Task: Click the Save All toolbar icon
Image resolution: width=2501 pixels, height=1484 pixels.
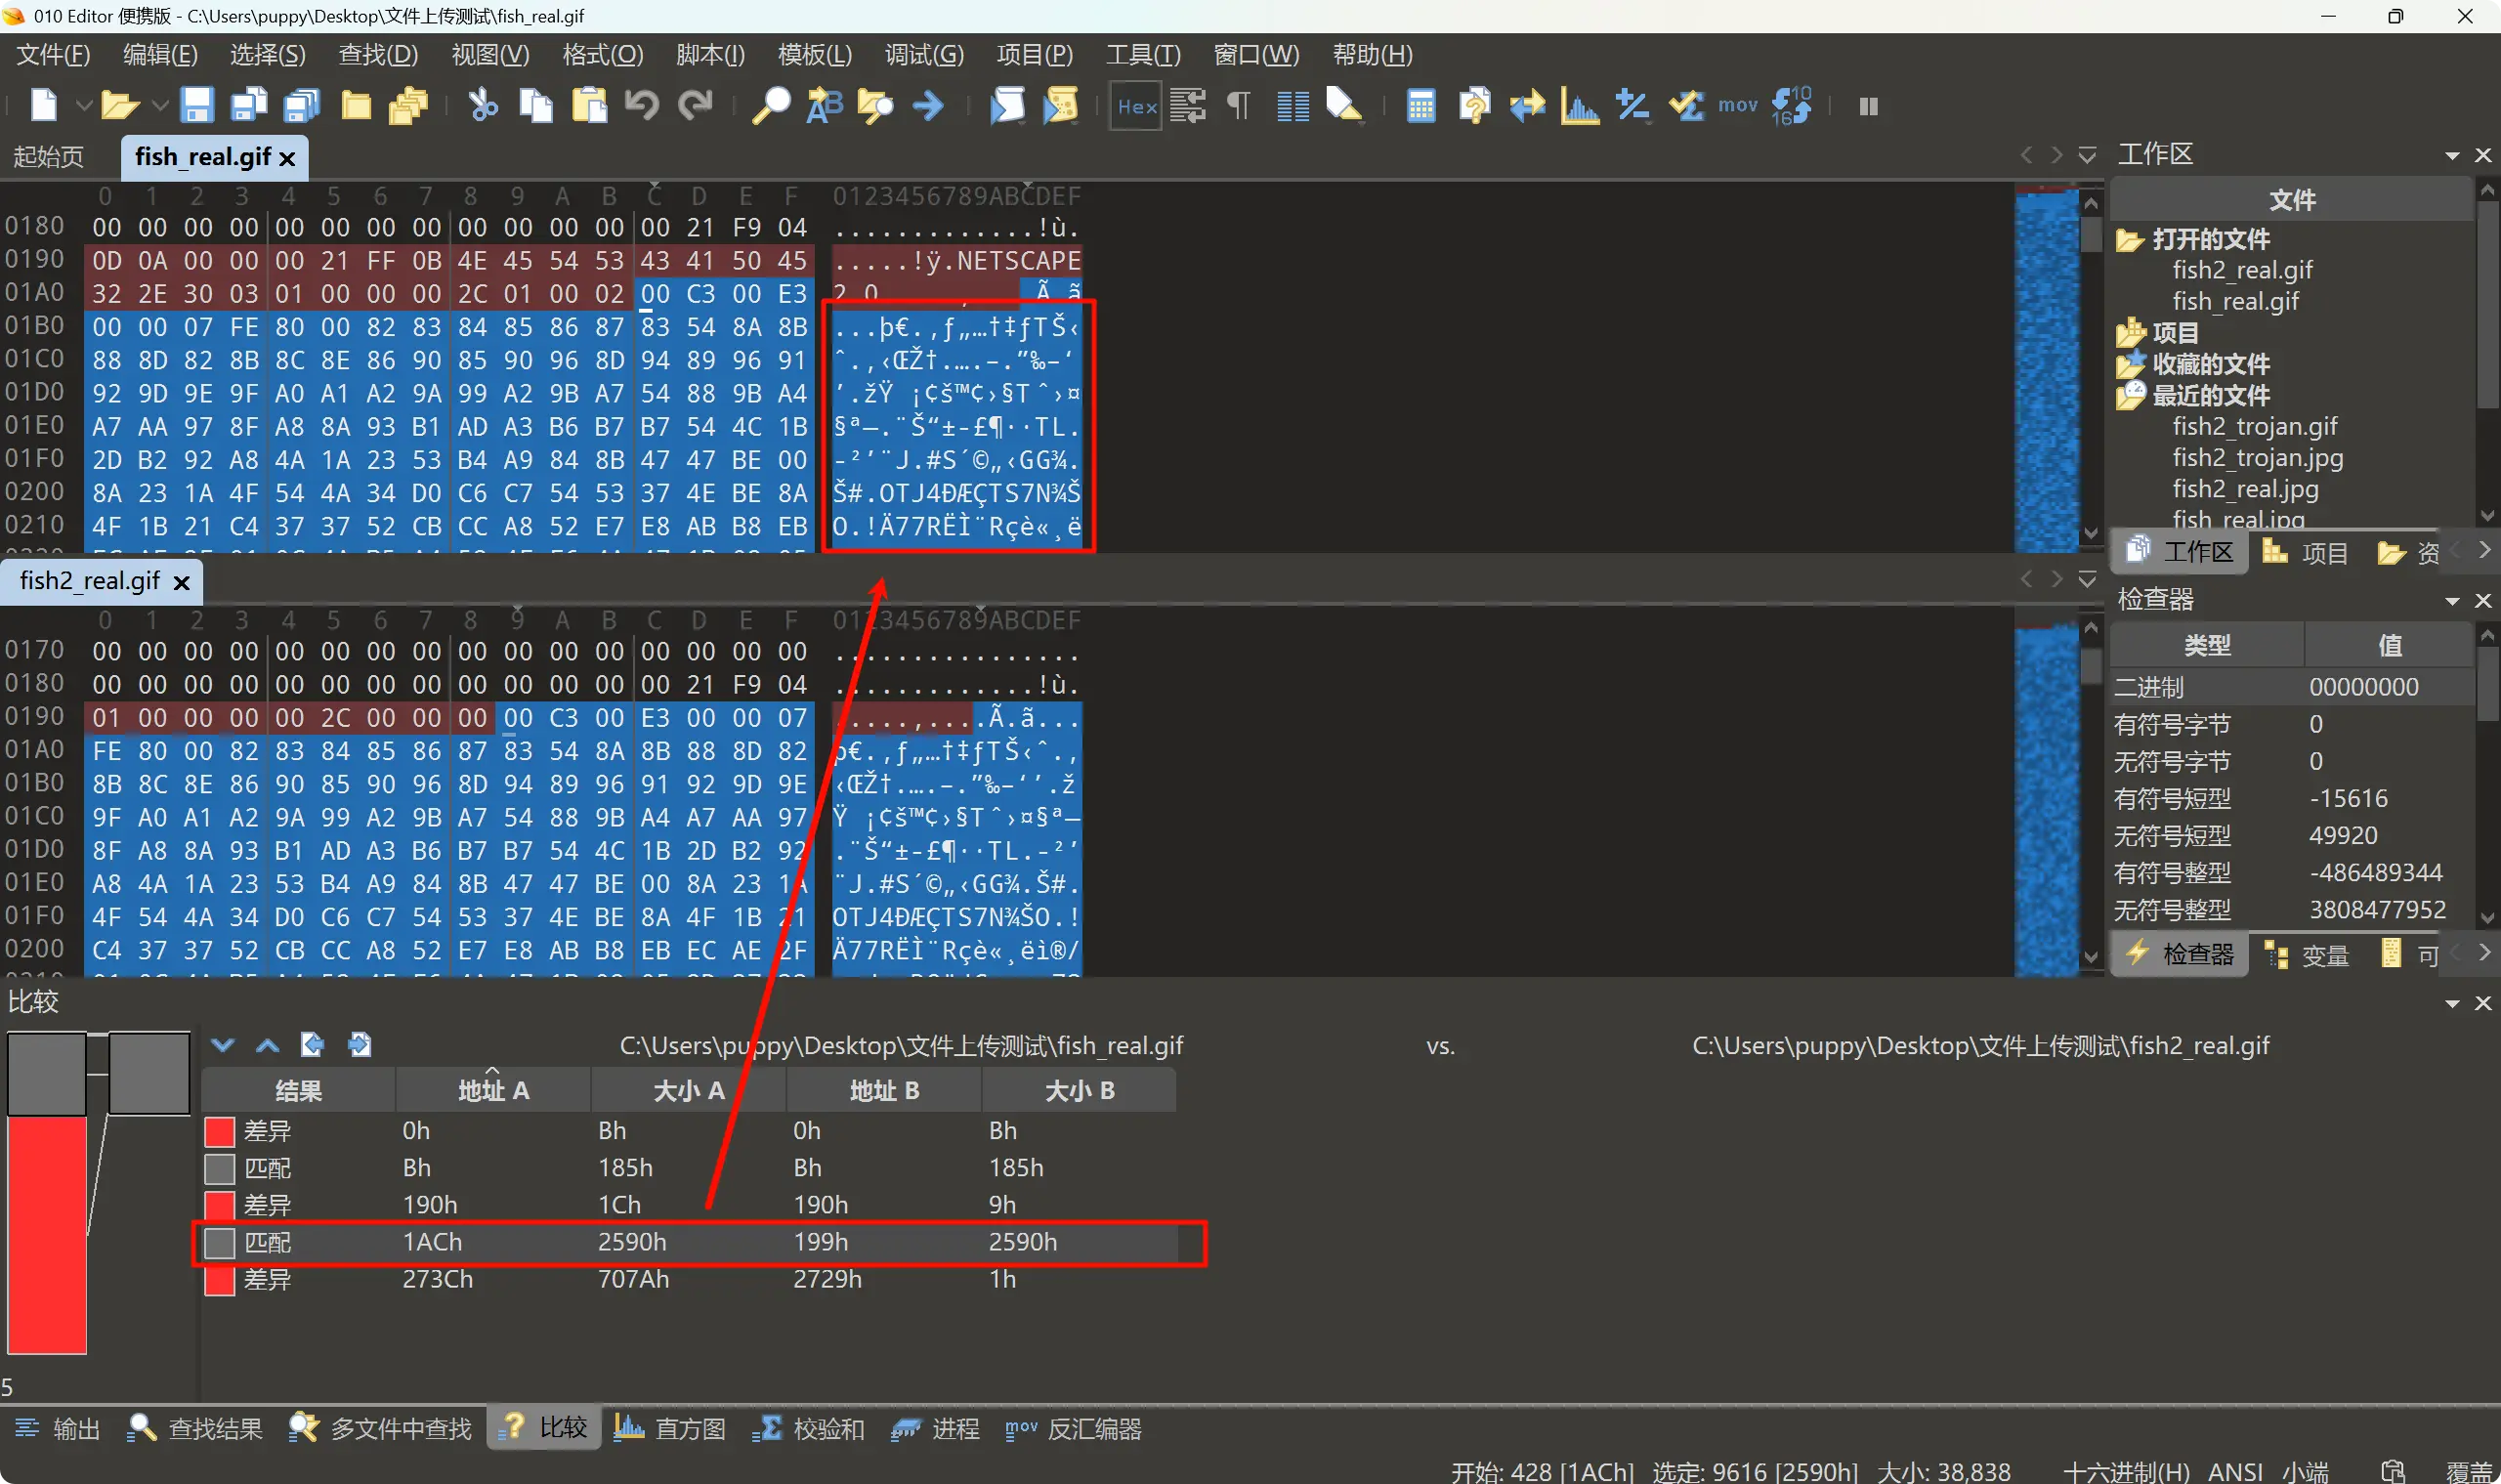Action: tap(302, 105)
